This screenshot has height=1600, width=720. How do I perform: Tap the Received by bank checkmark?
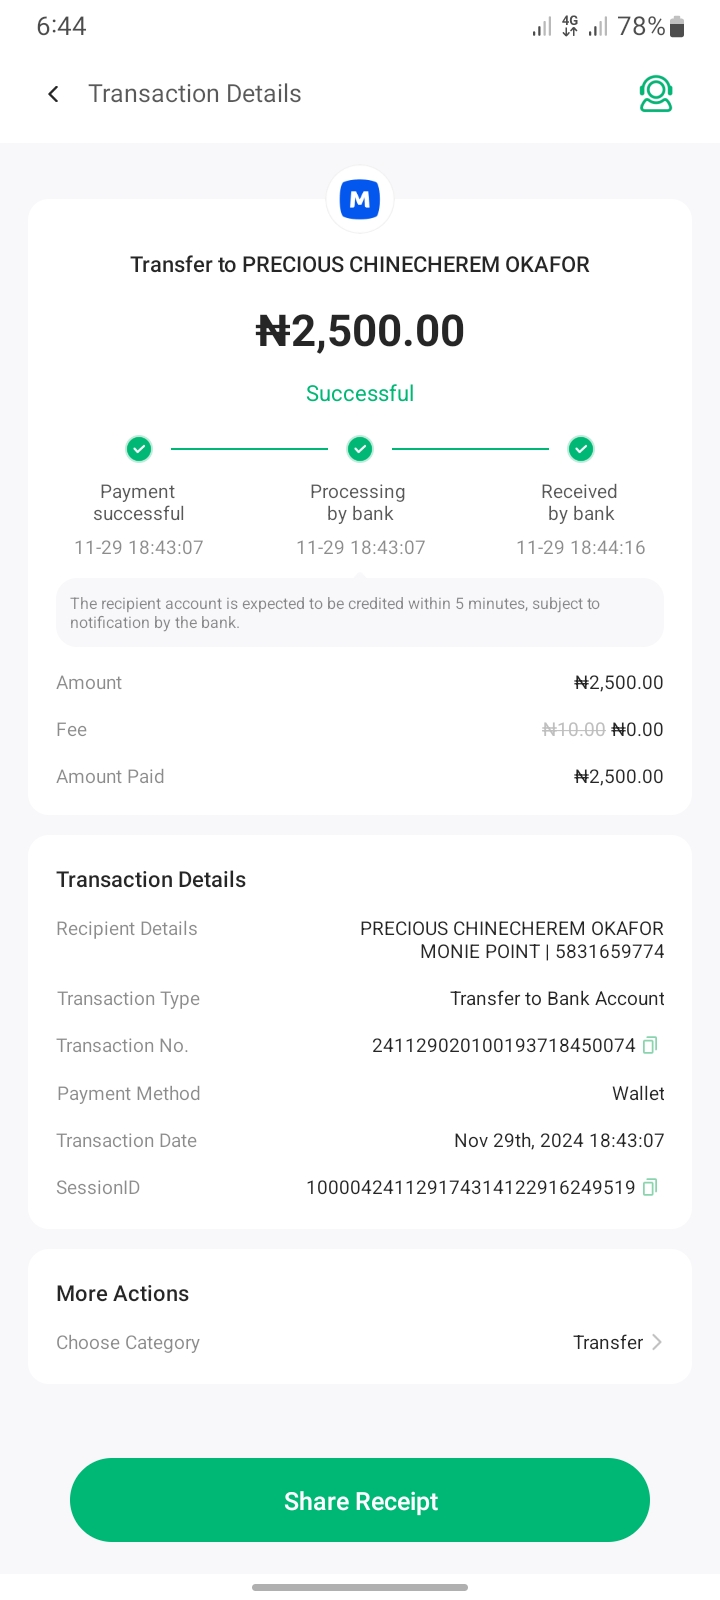[x=581, y=449]
